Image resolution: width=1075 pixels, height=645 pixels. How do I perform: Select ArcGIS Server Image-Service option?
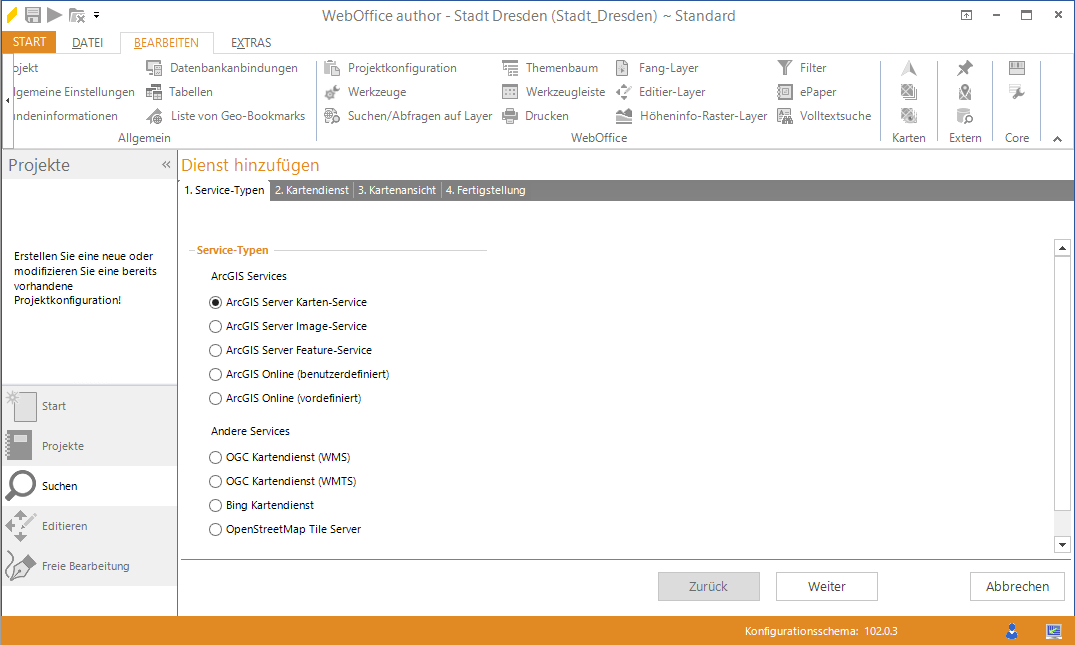coord(215,326)
